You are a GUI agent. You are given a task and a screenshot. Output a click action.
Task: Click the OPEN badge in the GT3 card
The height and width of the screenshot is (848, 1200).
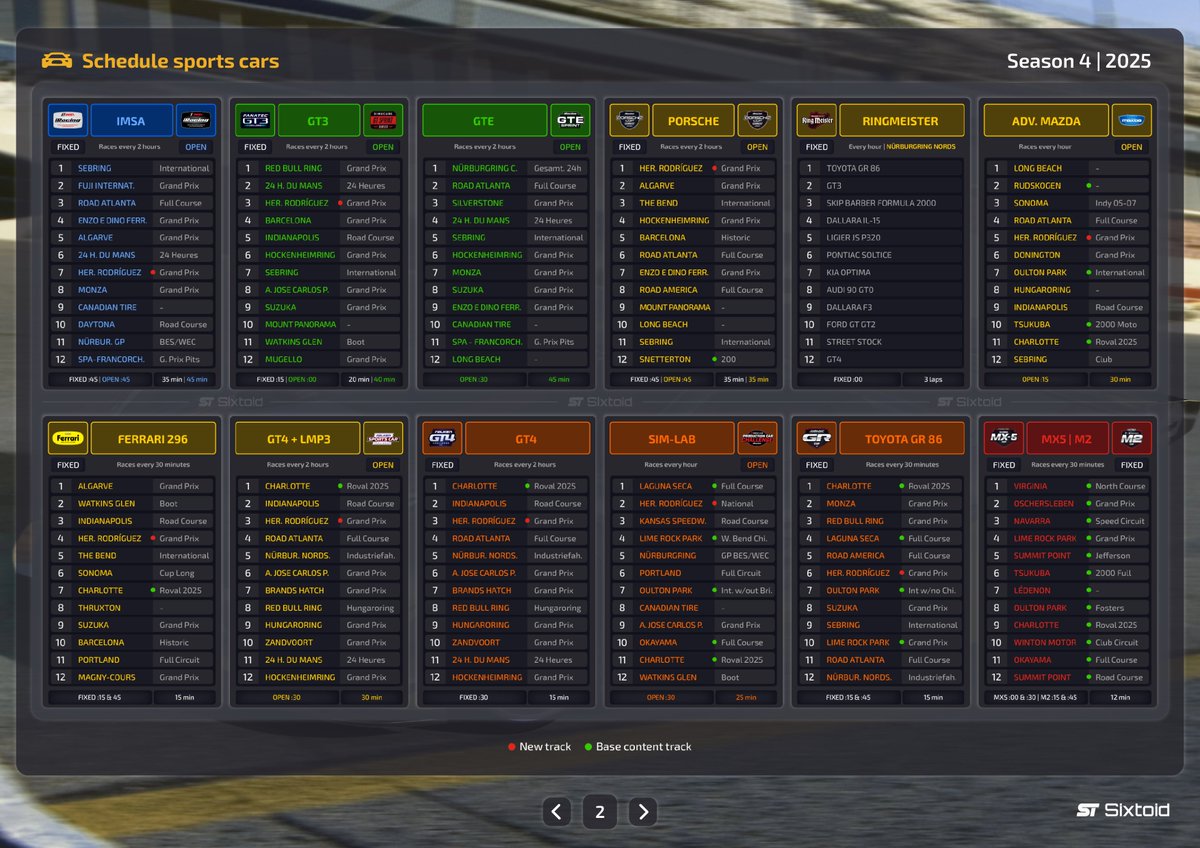pyautogui.click(x=383, y=147)
